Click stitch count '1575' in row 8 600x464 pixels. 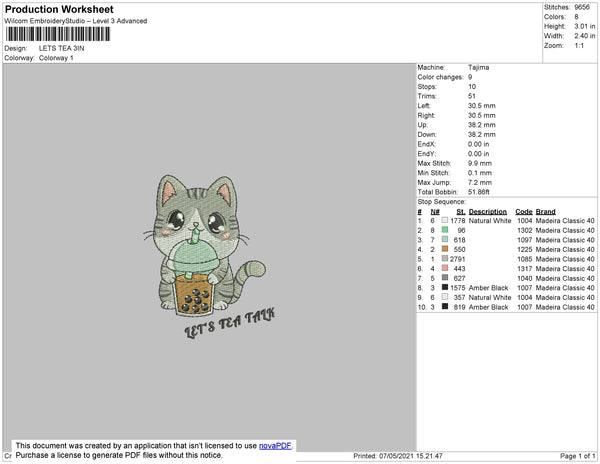[458, 288]
